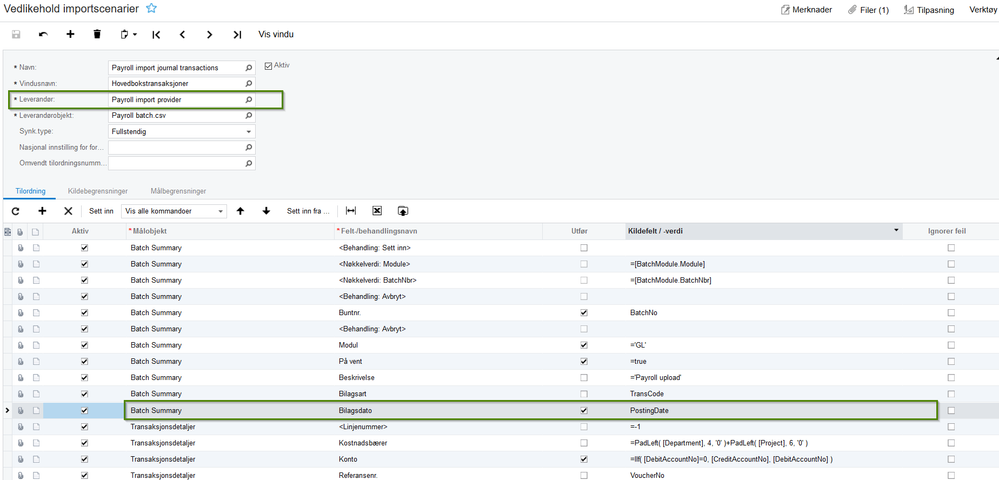Open the Synk.type dropdown
The image size is (999, 480).
tap(249, 131)
